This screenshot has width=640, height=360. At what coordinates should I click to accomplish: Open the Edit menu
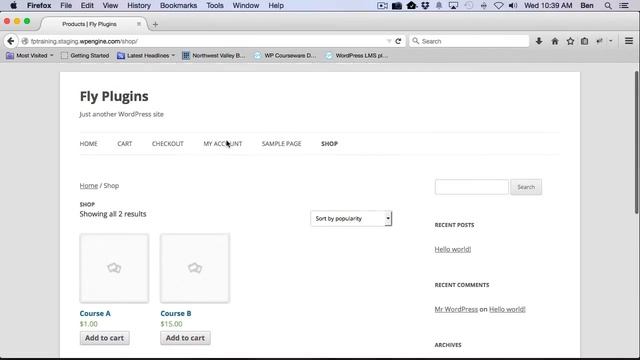coord(87,5)
